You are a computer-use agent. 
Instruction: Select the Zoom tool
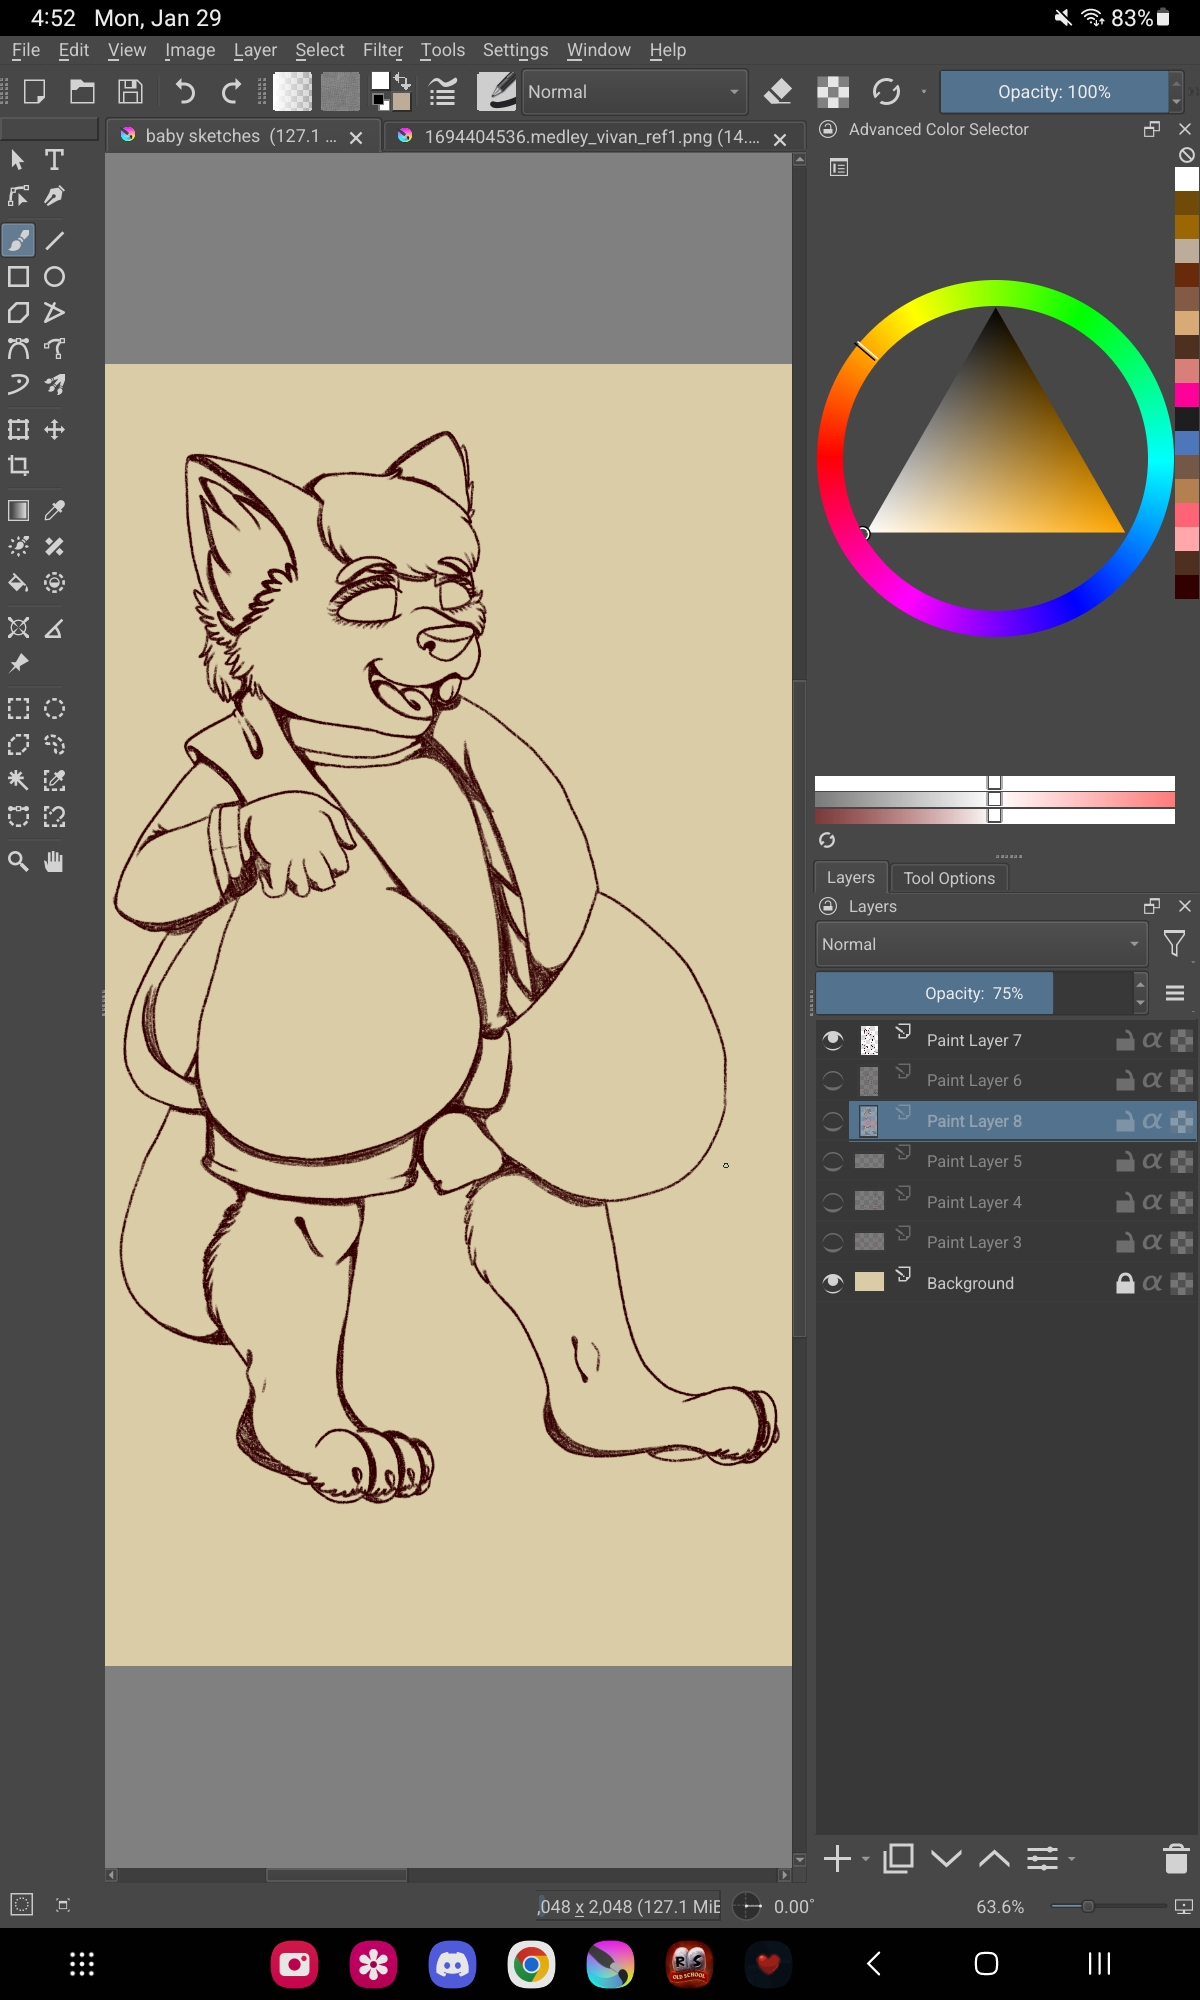point(19,862)
